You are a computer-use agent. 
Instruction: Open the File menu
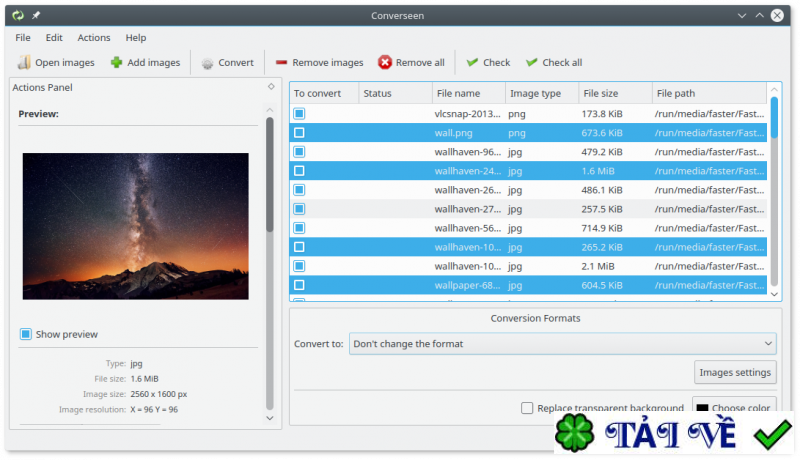[x=22, y=38]
